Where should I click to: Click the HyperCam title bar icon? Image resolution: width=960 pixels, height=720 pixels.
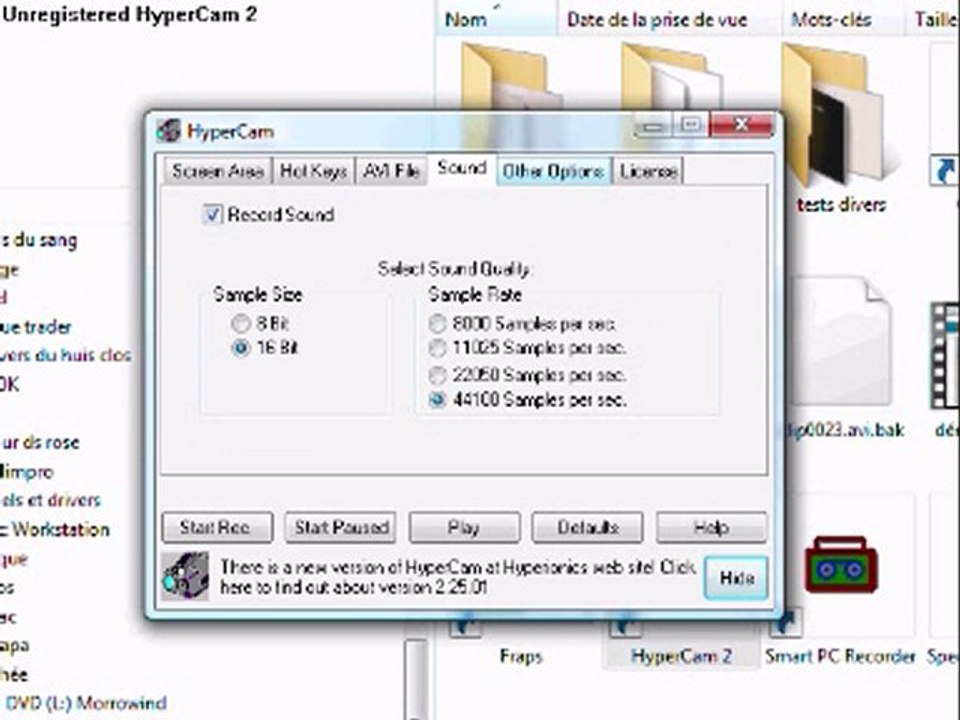168,131
